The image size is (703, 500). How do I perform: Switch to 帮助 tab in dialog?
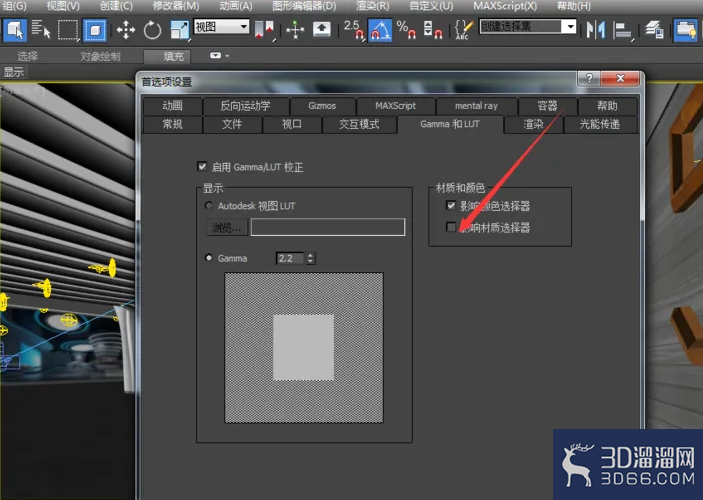(x=607, y=106)
